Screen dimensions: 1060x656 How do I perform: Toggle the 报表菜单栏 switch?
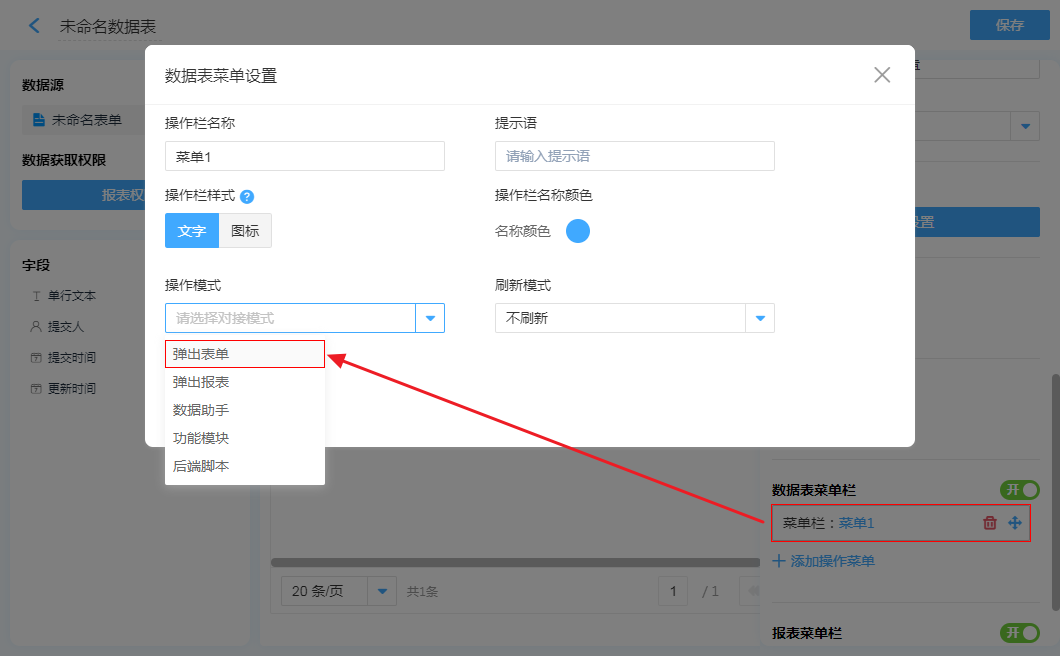(1019, 633)
